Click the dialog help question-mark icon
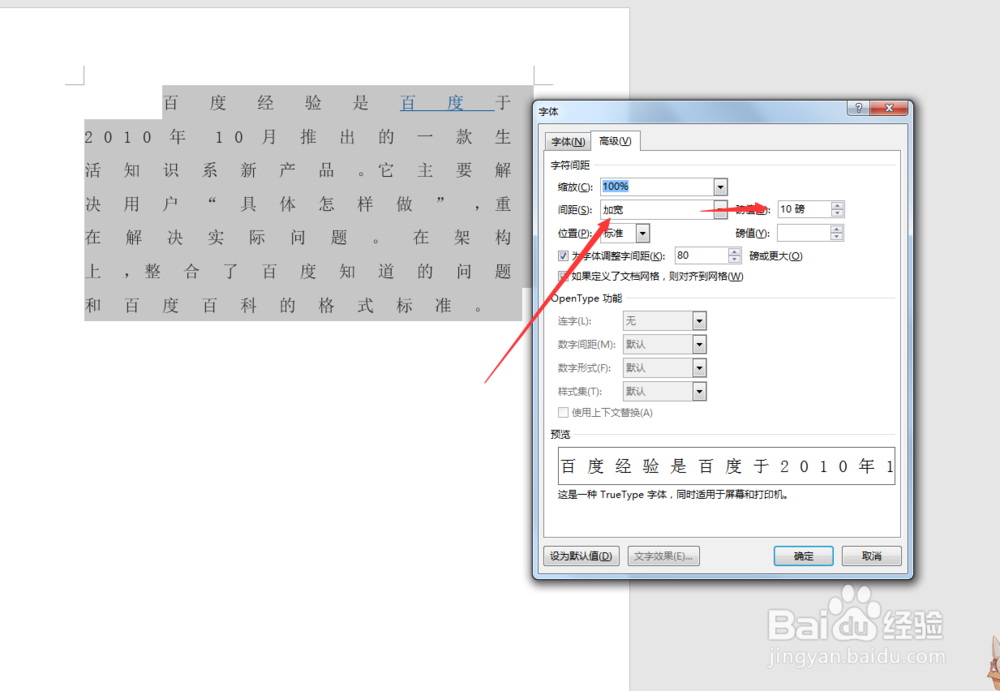Image resolution: width=1000 pixels, height=691 pixels. (x=858, y=108)
